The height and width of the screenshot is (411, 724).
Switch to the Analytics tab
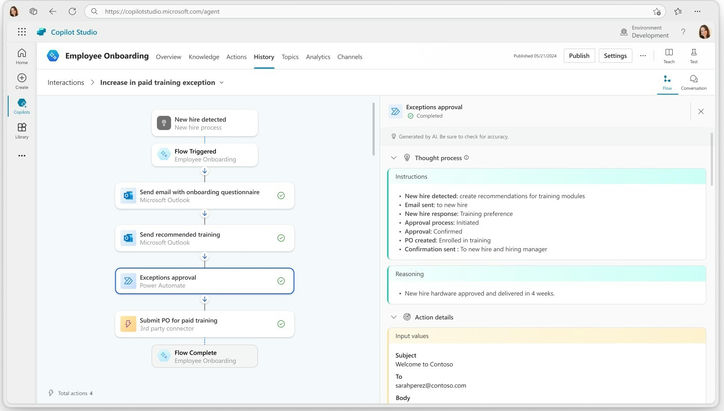pos(318,57)
